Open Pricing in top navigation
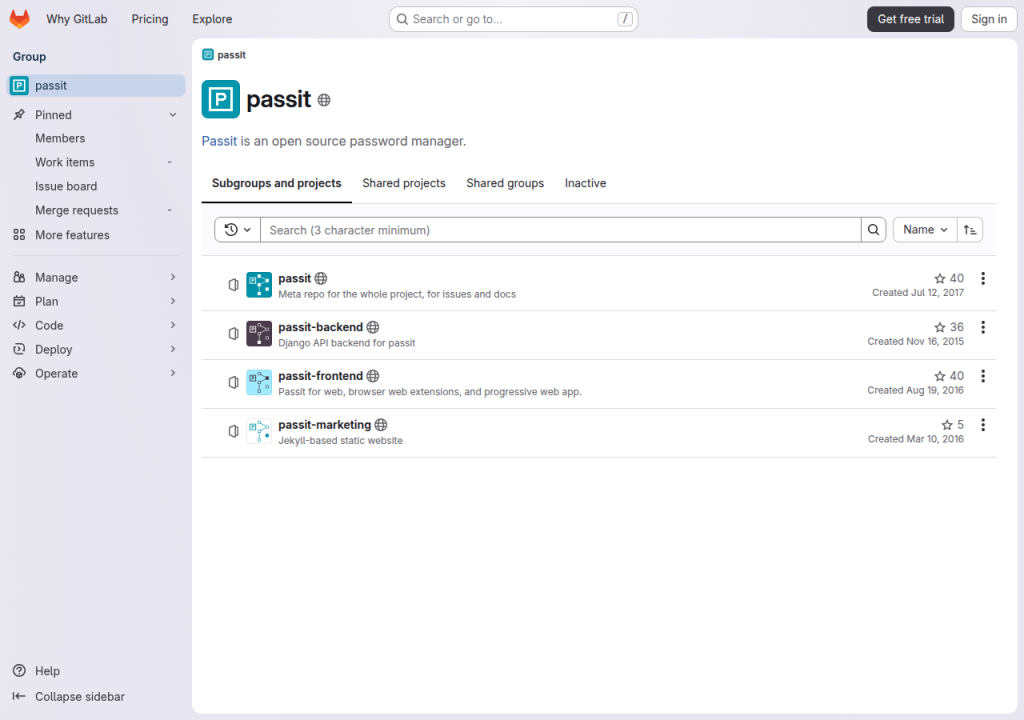 pos(150,20)
